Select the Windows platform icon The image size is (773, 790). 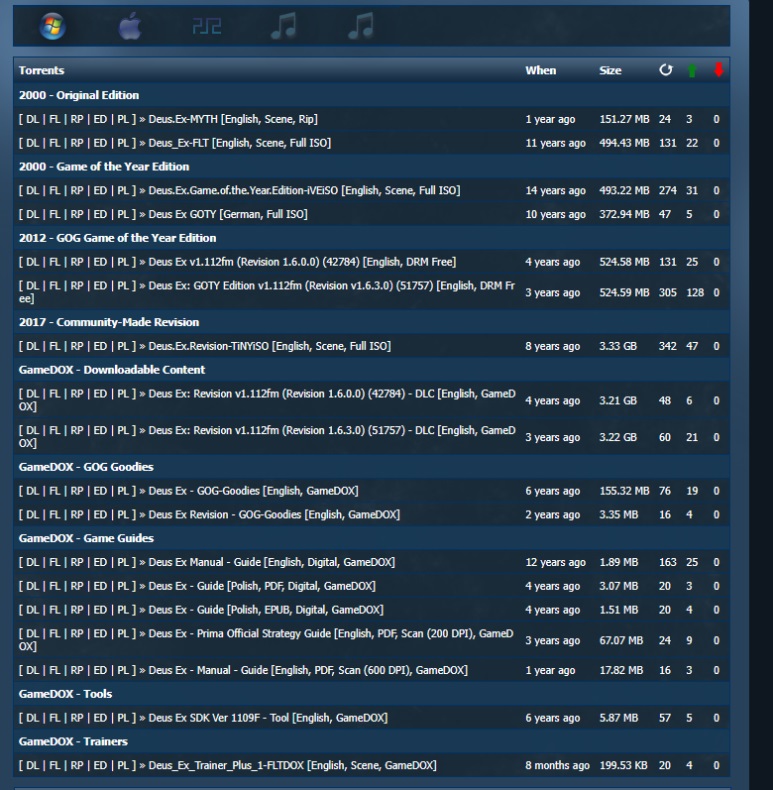(52, 27)
